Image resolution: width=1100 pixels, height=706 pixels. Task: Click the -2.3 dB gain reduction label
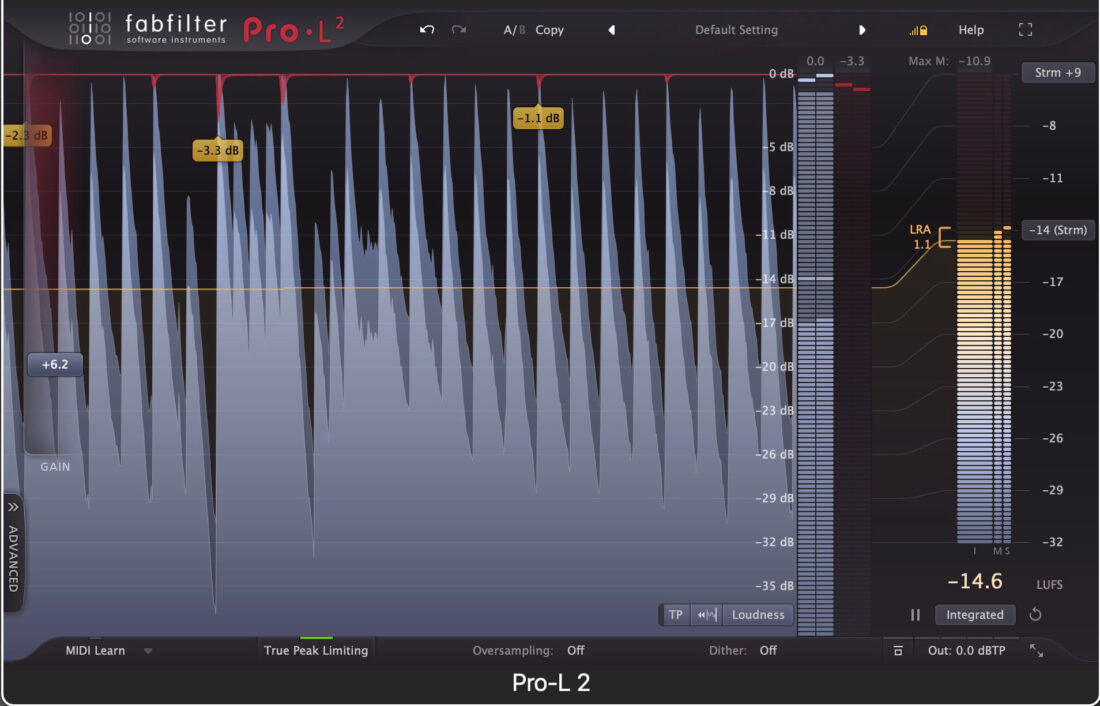[27, 135]
